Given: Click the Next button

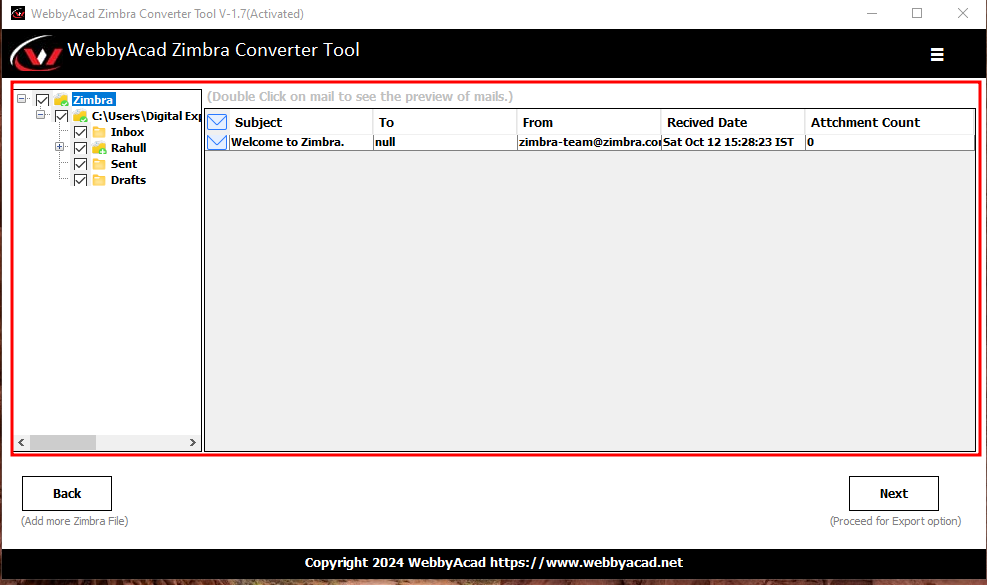Looking at the screenshot, I should pyautogui.click(x=893, y=493).
